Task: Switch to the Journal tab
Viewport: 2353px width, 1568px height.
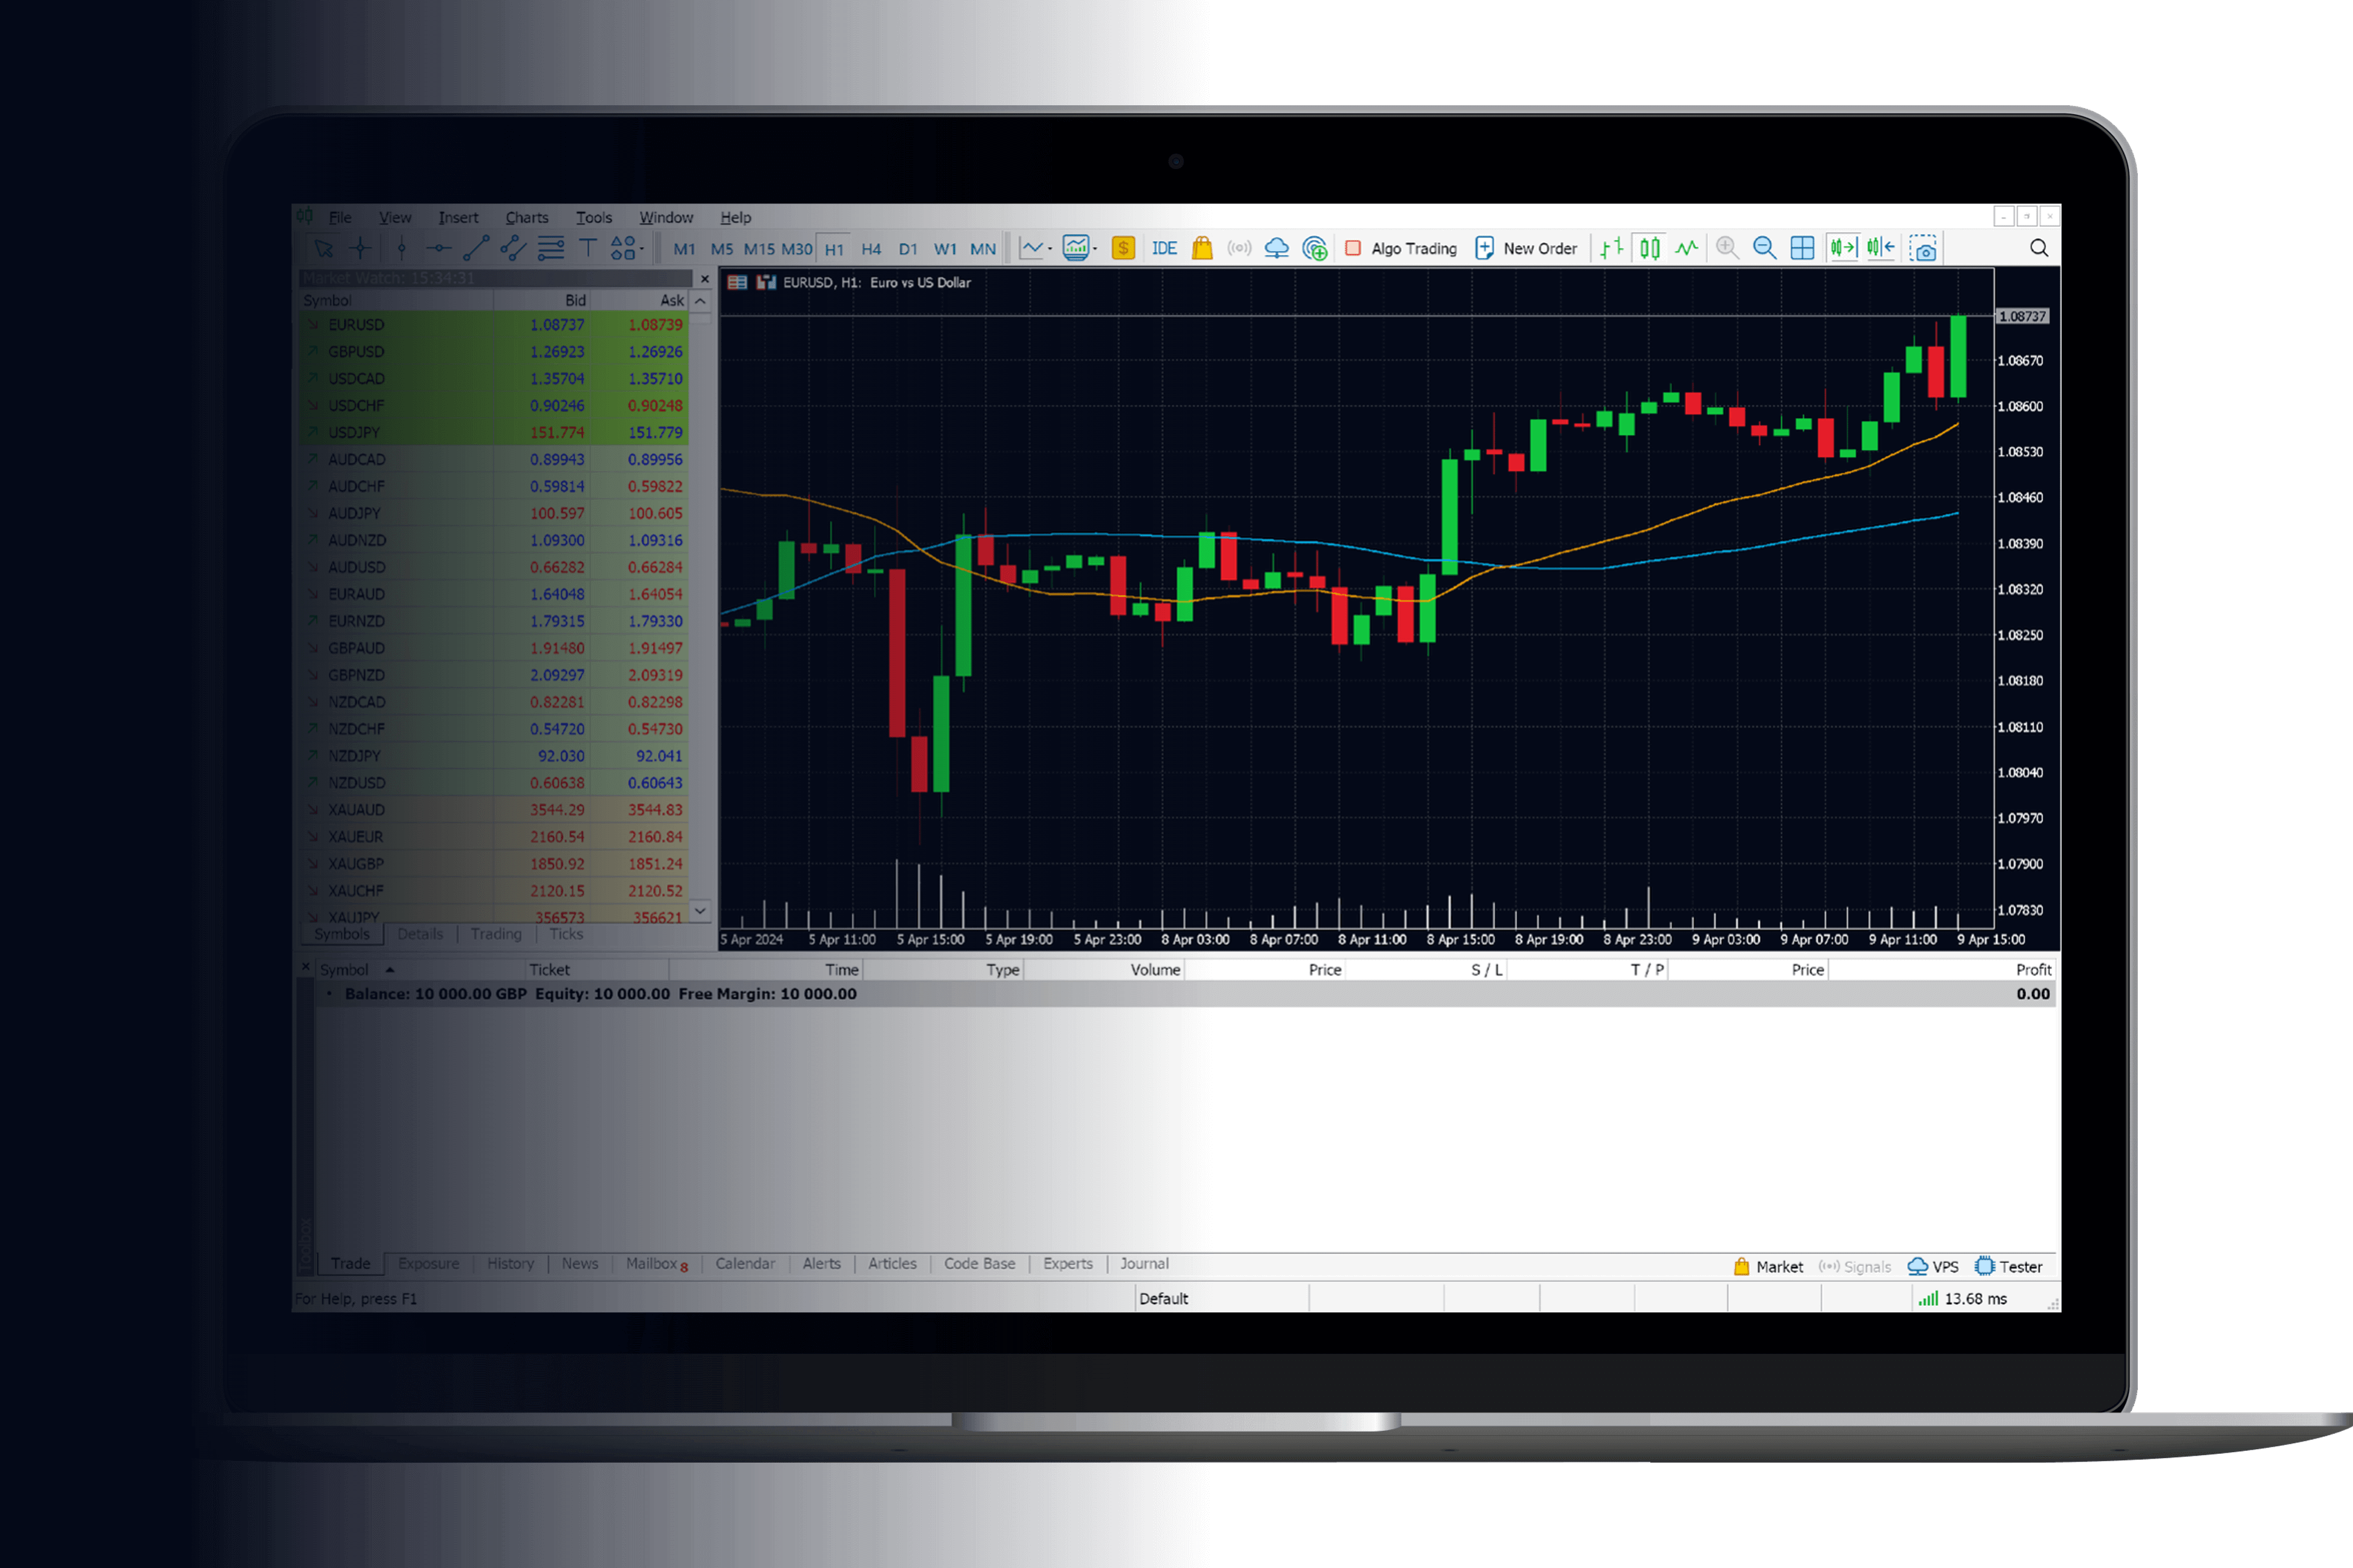Action: tap(1143, 1264)
